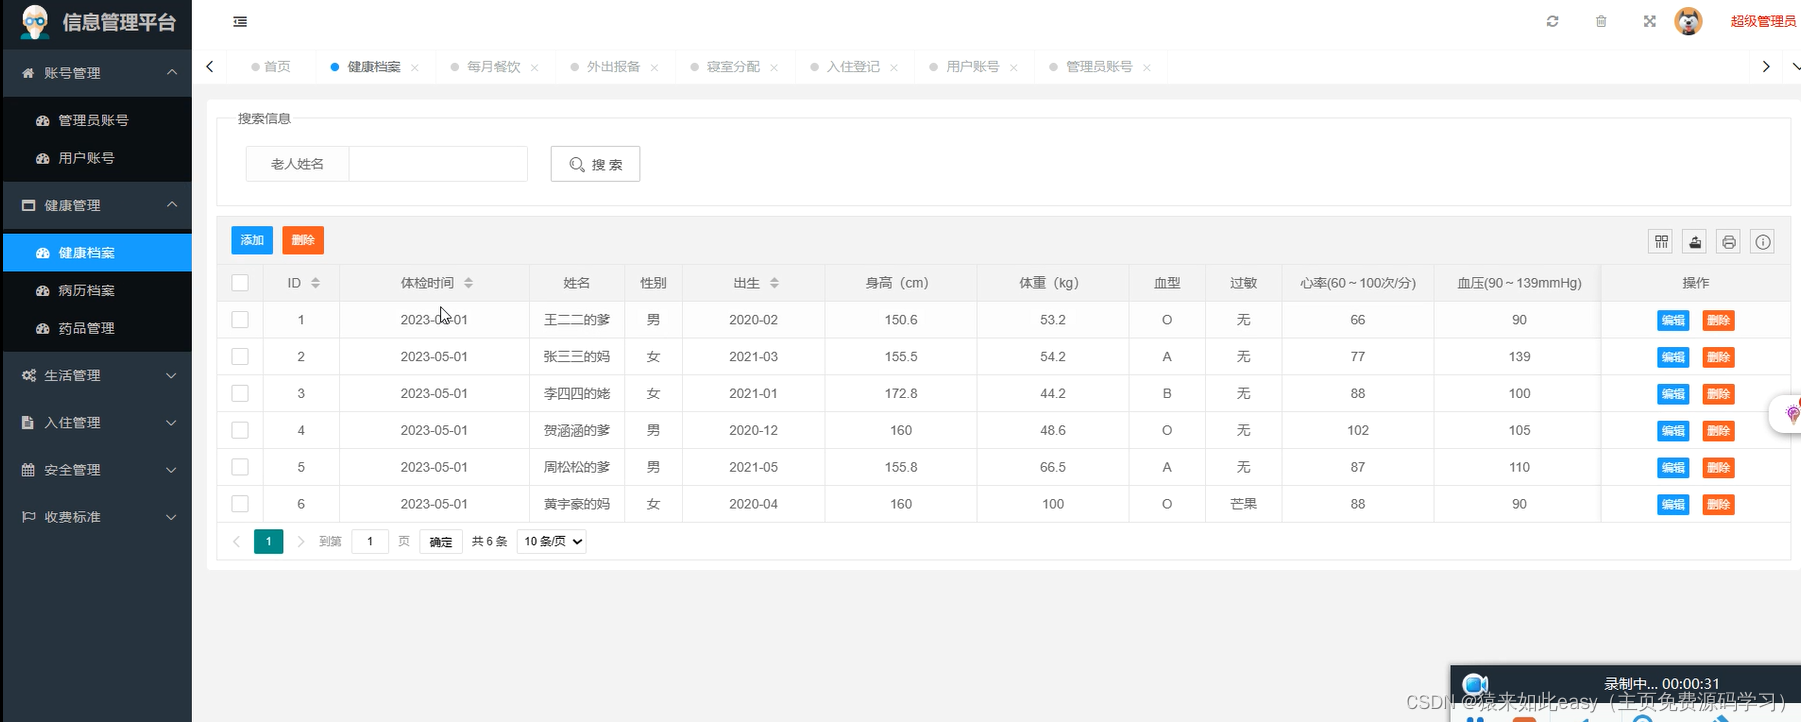Click the page number jump field
Image resolution: width=1801 pixels, height=722 pixels.
coord(370,541)
